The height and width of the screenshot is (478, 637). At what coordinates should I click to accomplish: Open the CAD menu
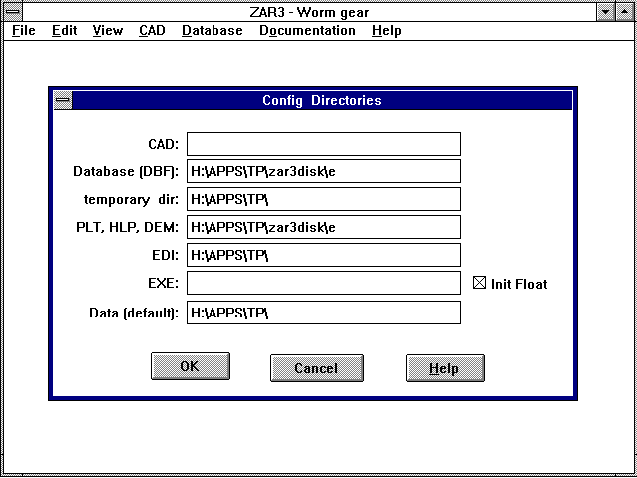point(152,30)
